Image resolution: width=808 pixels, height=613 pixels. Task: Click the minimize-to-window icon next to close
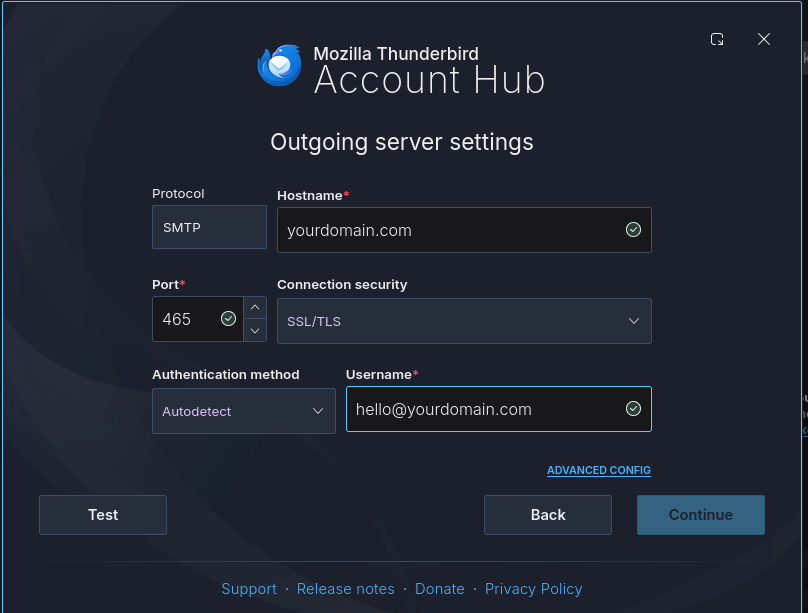[717, 39]
